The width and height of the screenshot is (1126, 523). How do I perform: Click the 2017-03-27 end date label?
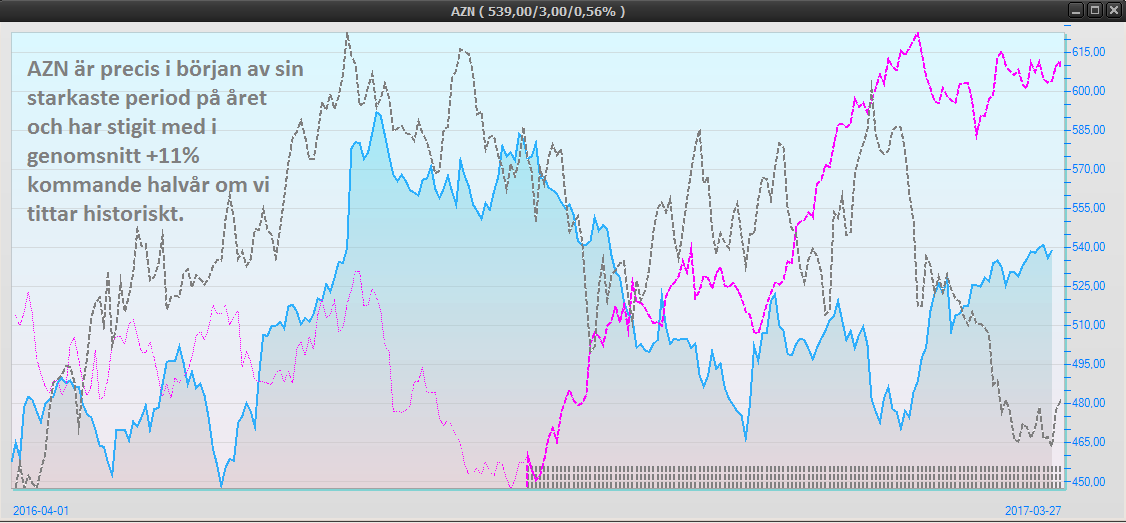pos(1033,510)
